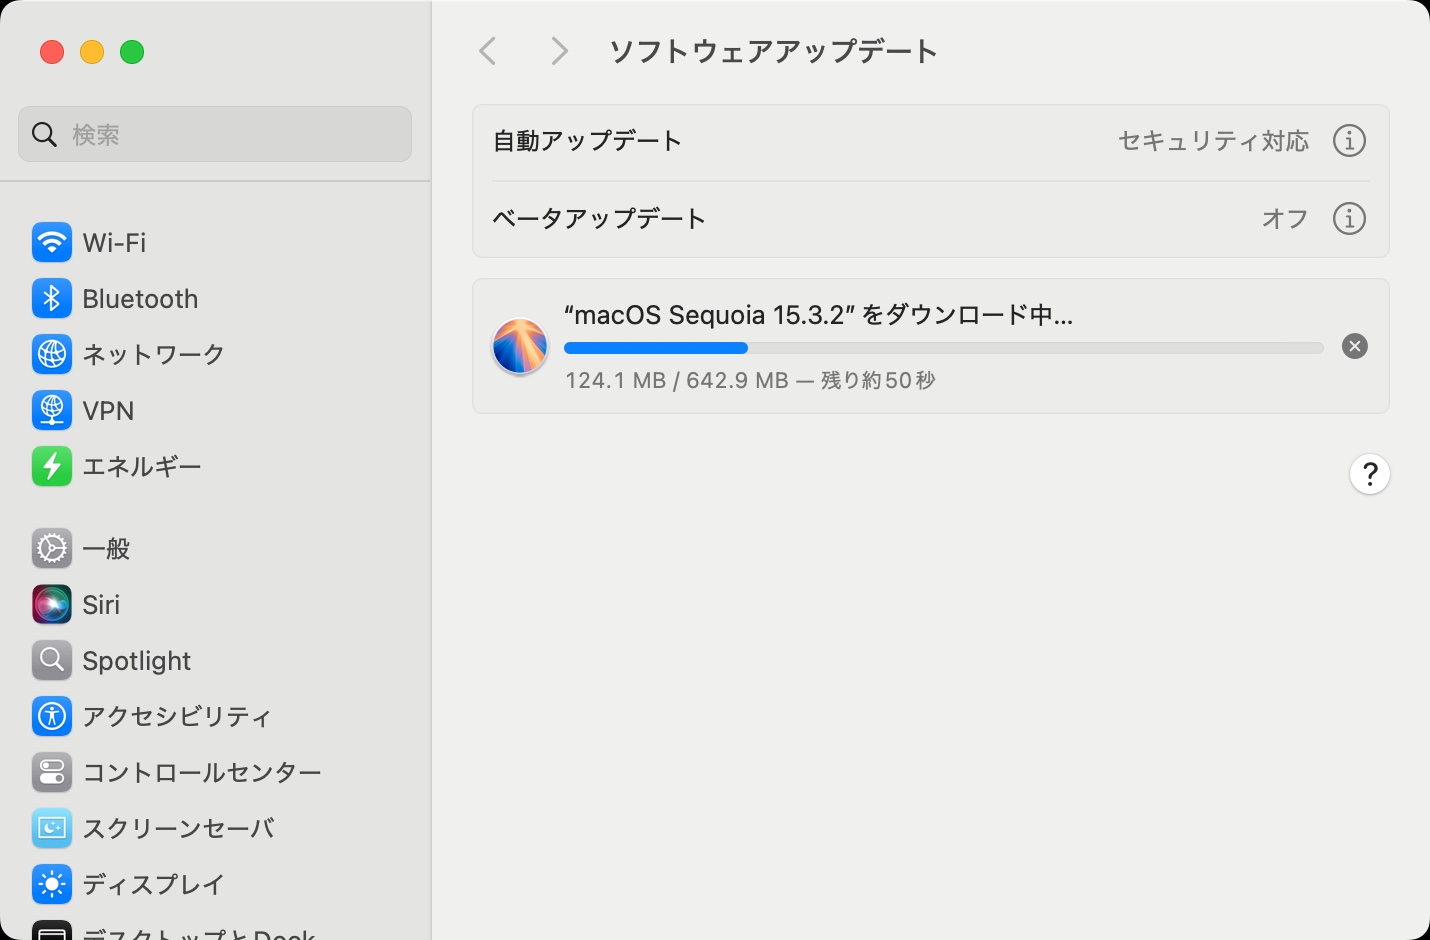Show info for 自動アップデート
This screenshot has height=940, width=1430.
click(x=1349, y=141)
